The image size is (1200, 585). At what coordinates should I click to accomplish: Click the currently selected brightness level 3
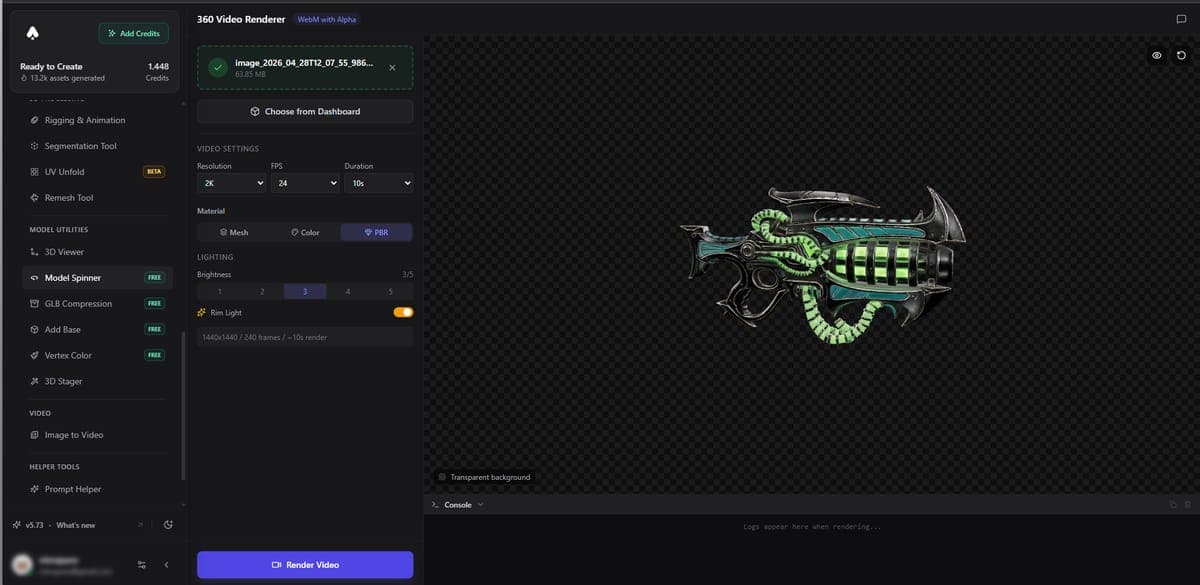tap(305, 291)
